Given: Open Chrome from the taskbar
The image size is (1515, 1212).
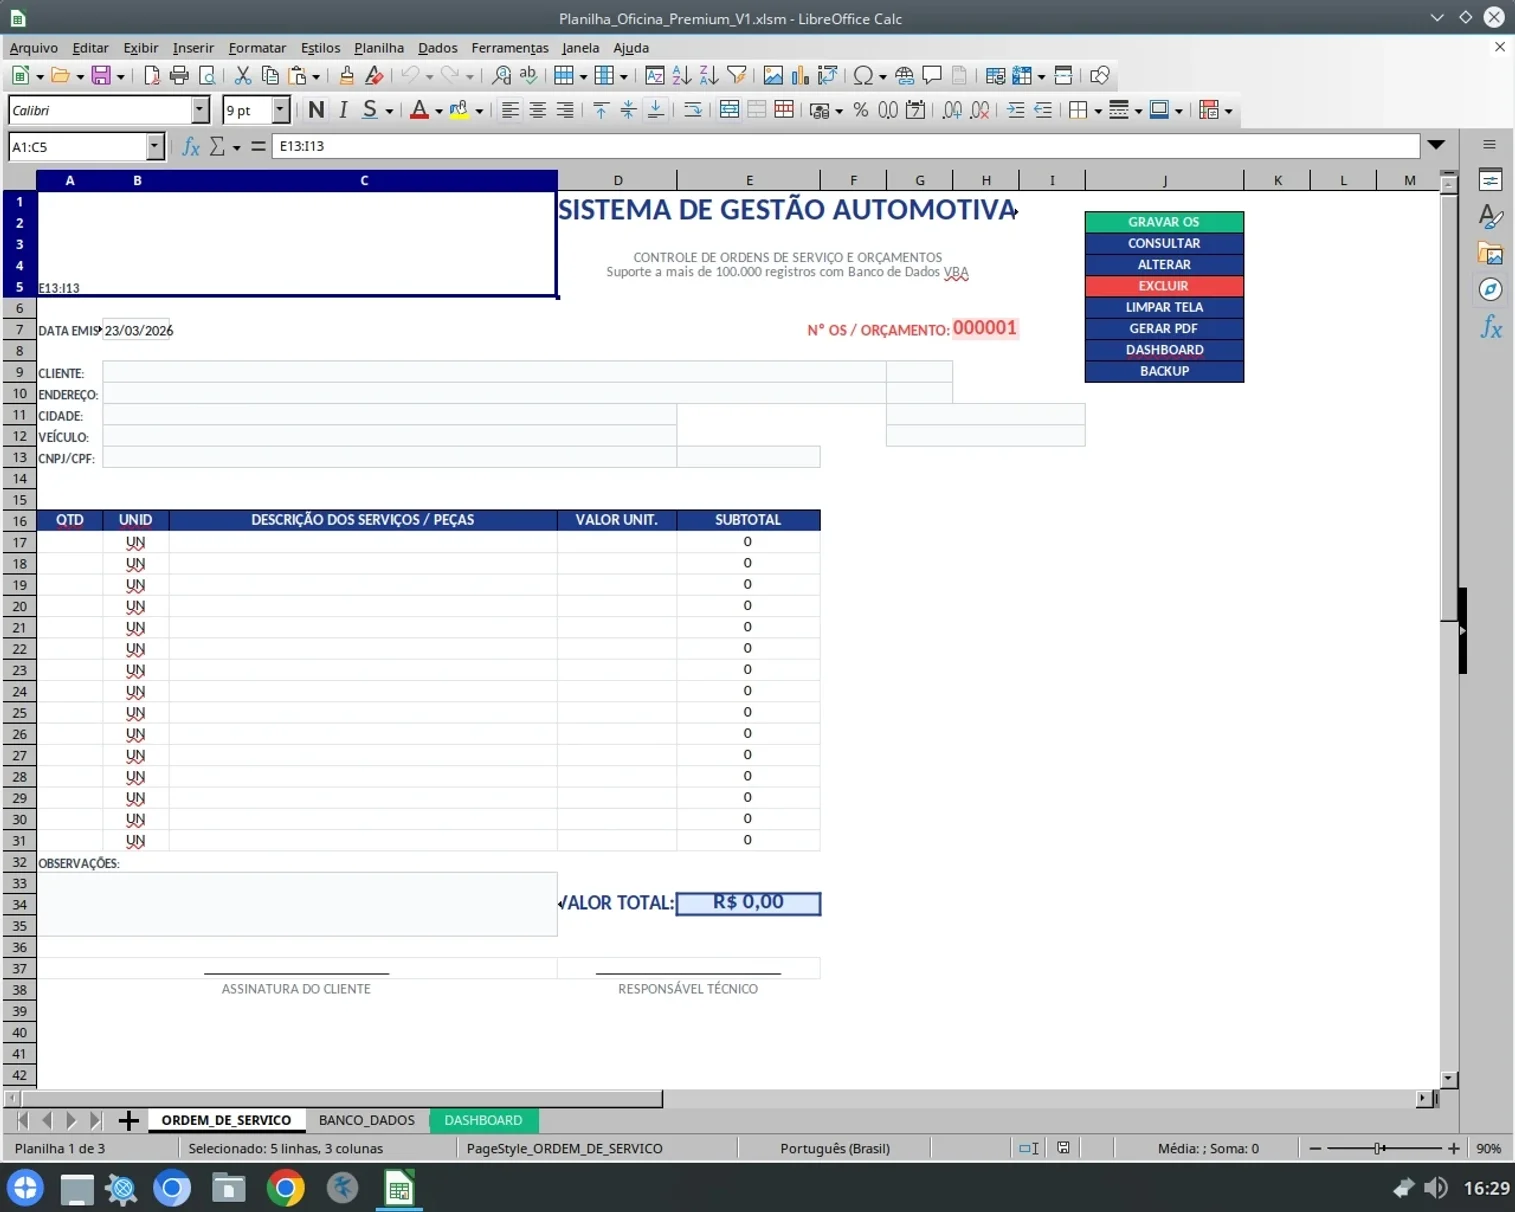Looking at the screenshot, I should (285, 1188).
